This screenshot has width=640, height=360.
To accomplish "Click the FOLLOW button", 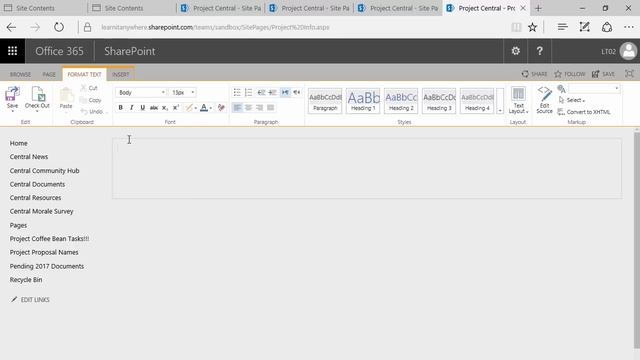I will click(x=570, y=74).
